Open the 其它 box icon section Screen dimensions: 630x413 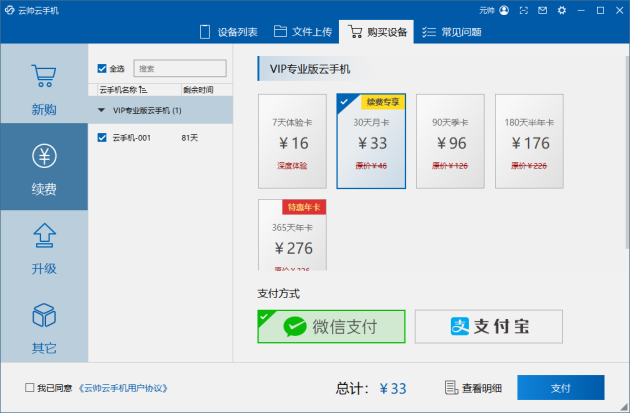pos(44,327)
